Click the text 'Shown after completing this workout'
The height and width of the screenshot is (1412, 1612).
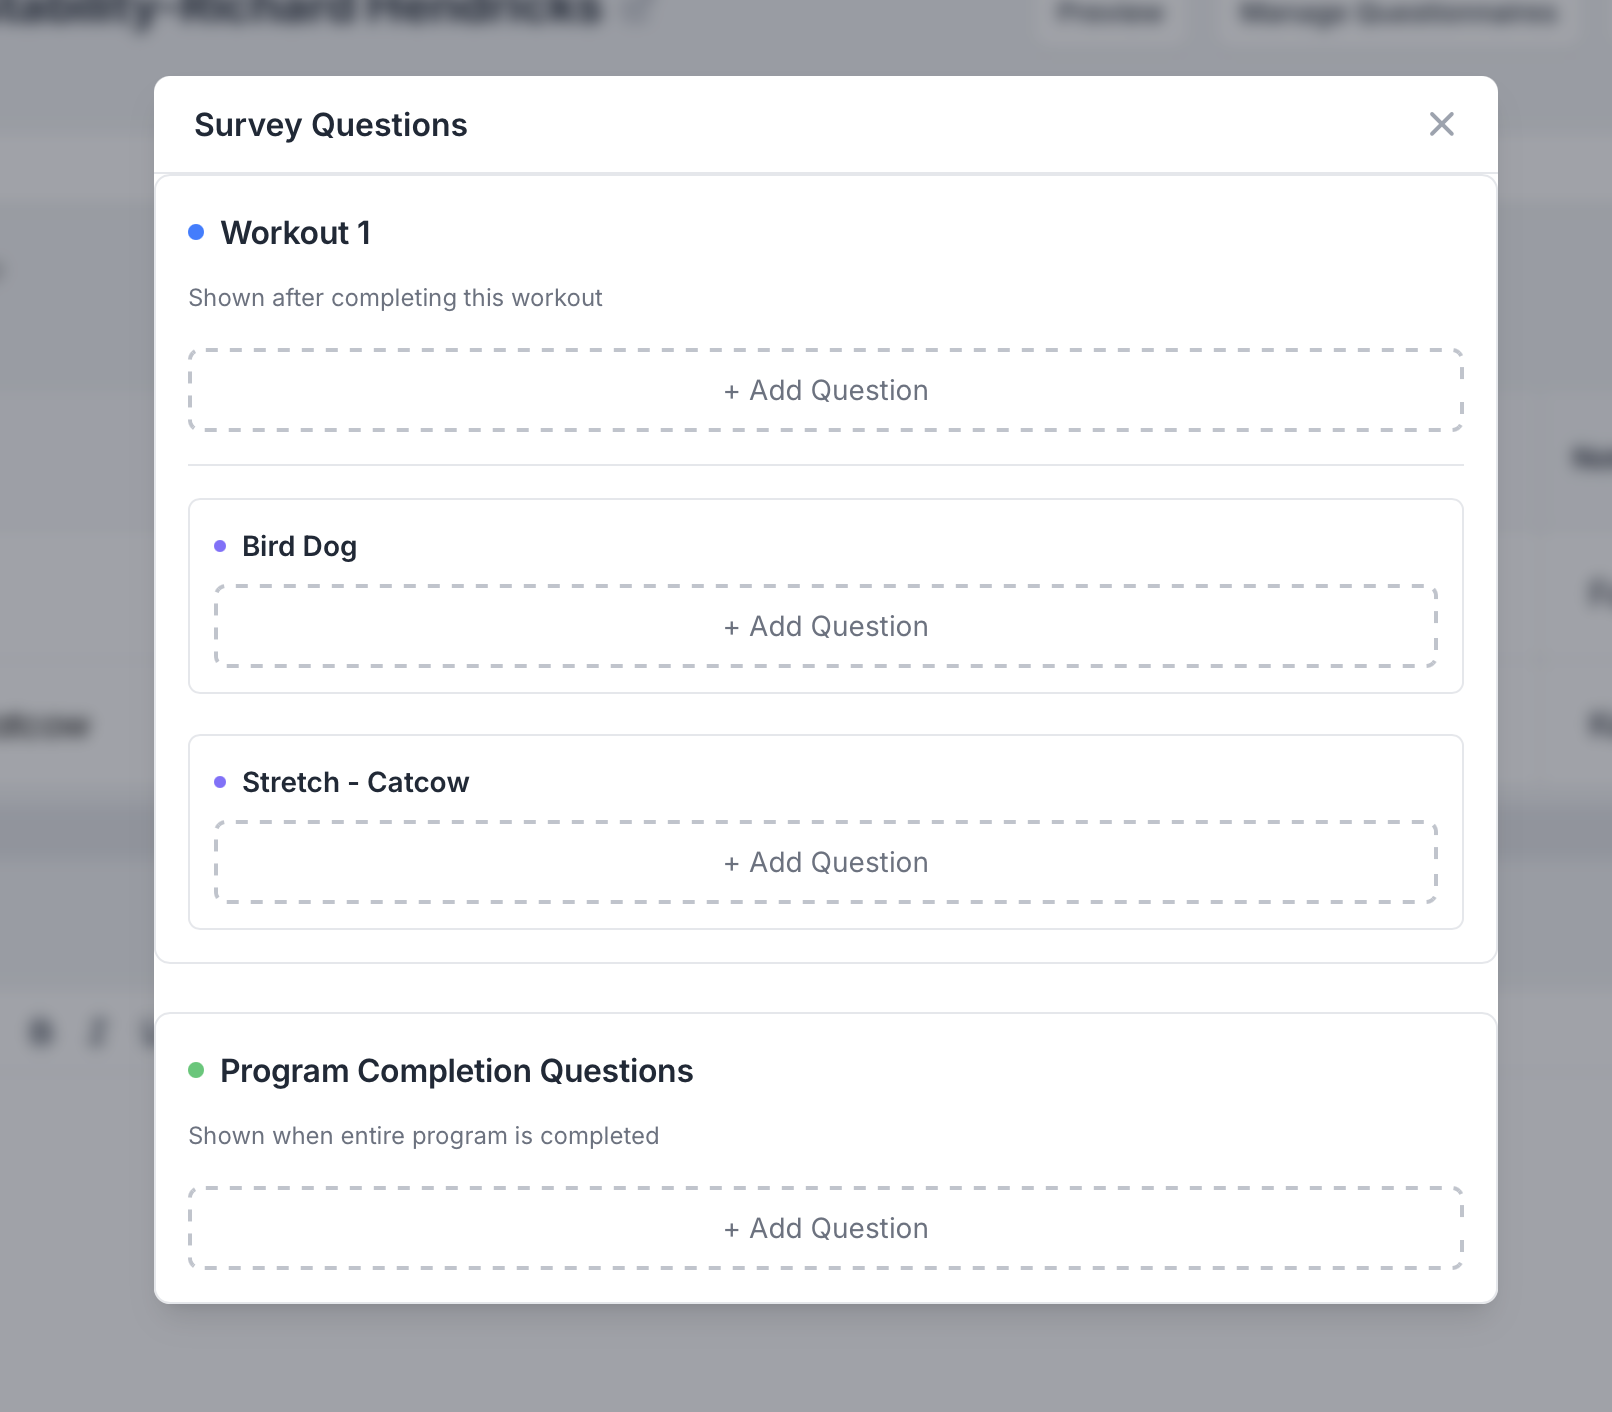(395, 297)
